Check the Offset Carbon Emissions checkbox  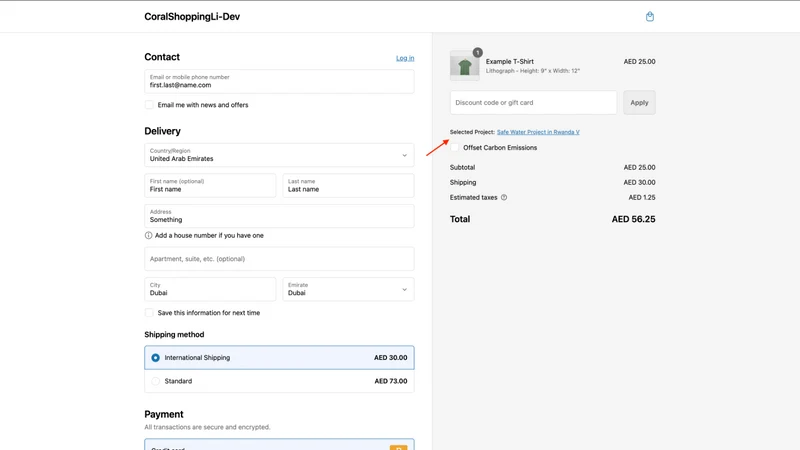point(455,147)
